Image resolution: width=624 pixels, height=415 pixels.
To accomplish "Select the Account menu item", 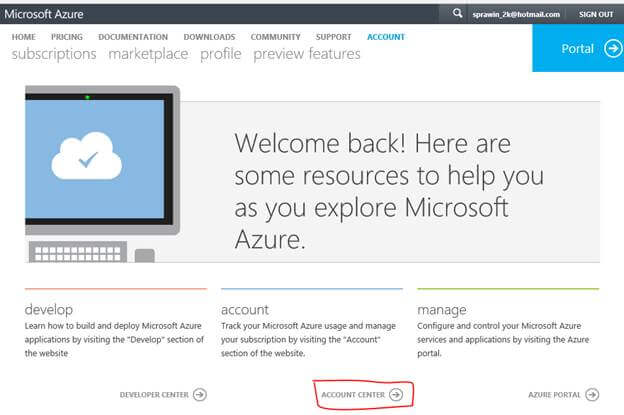I will (x=386, y=37).
